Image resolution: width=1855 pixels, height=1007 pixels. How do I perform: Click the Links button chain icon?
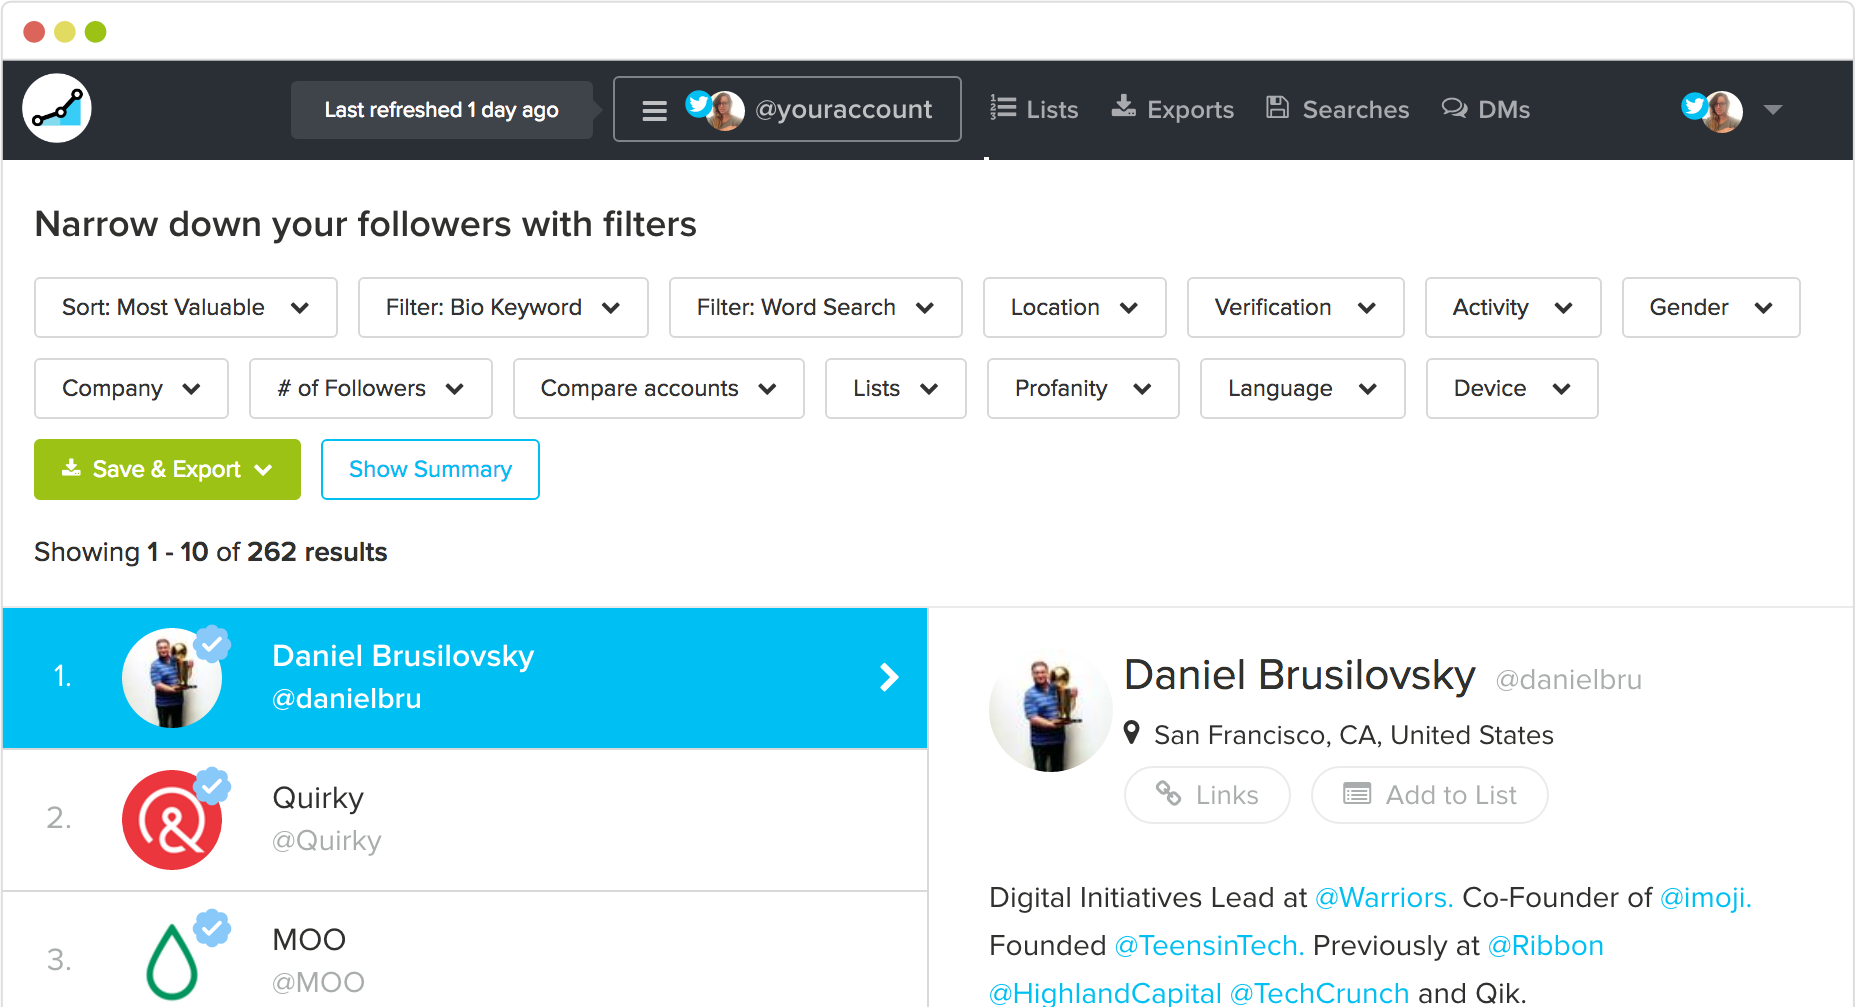[x=1168, y=794]
